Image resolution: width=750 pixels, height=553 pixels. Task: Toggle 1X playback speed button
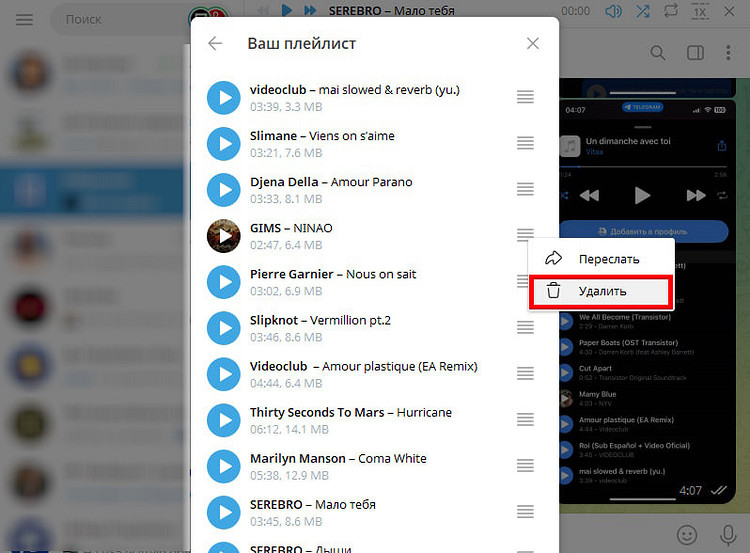[701, 11]
